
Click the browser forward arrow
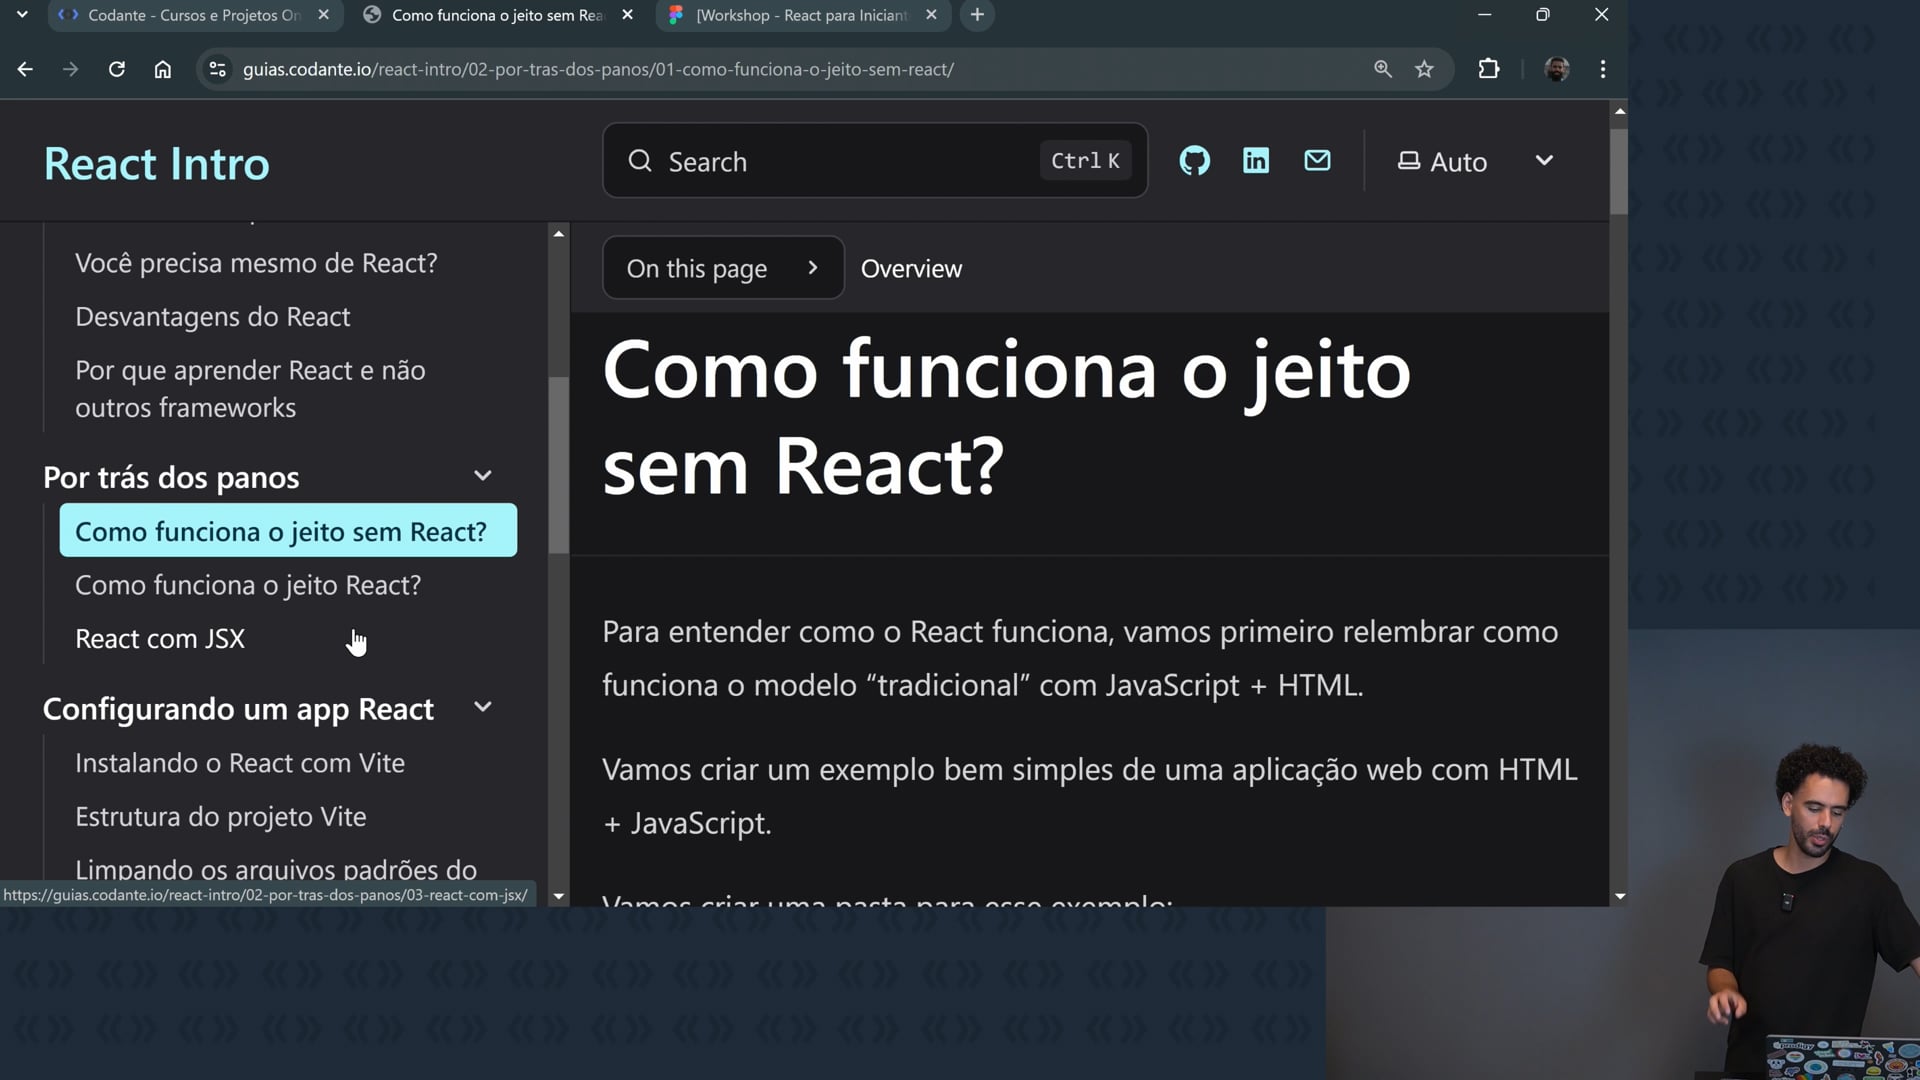pyautogui.click(x=70, y=69)
